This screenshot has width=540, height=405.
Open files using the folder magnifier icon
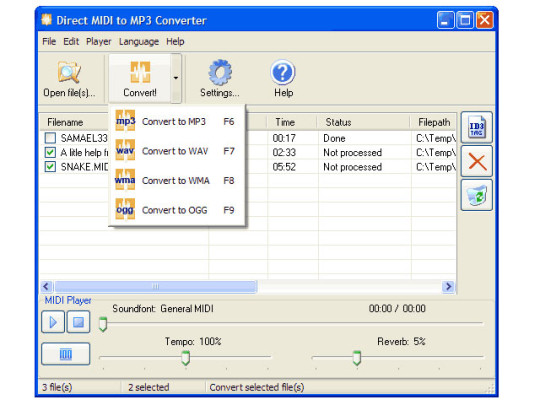coord(69,72)
